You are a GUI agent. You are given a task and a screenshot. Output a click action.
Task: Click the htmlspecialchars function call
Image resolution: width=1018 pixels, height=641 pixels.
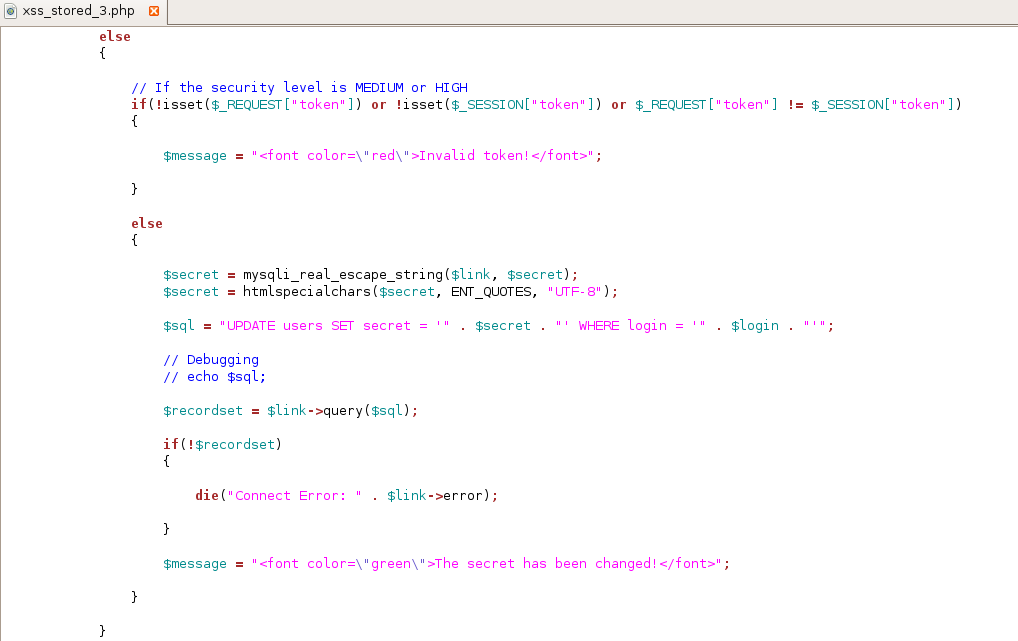tap(430, 292)
